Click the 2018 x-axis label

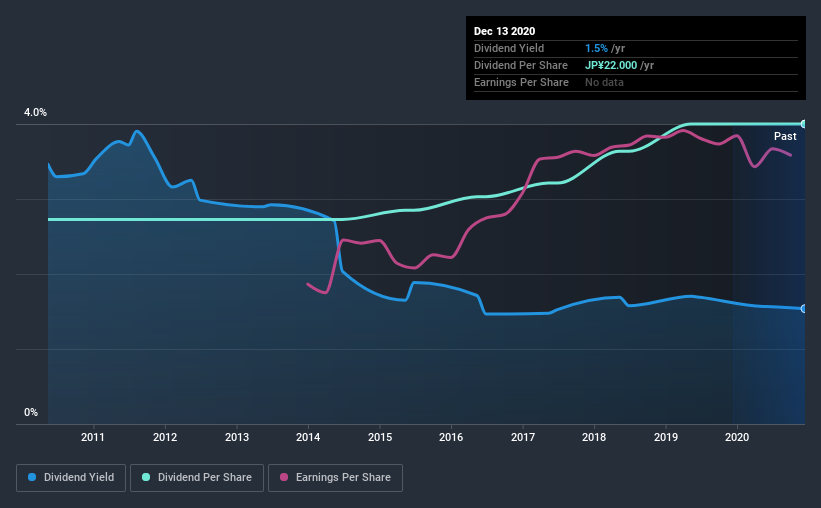click(594, 437)
